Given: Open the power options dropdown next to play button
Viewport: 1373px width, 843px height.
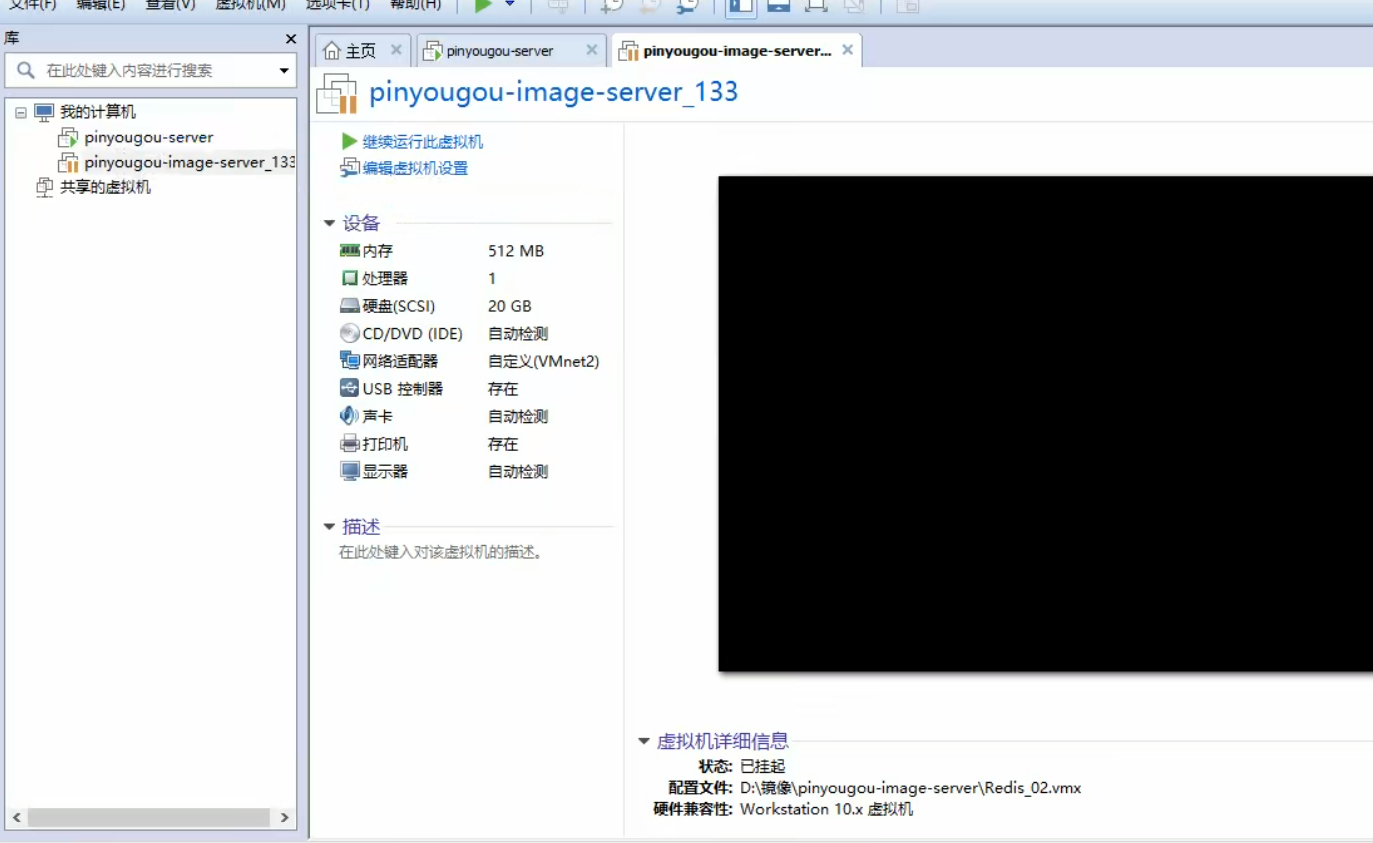Looking at the screenshot, I should pos(509,5).
